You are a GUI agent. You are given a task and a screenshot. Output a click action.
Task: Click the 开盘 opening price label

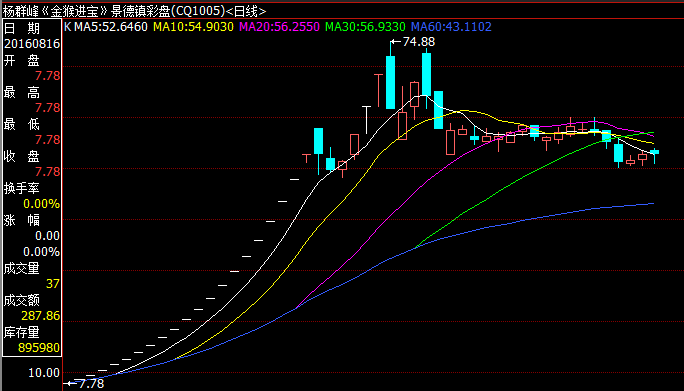(22, 60)
